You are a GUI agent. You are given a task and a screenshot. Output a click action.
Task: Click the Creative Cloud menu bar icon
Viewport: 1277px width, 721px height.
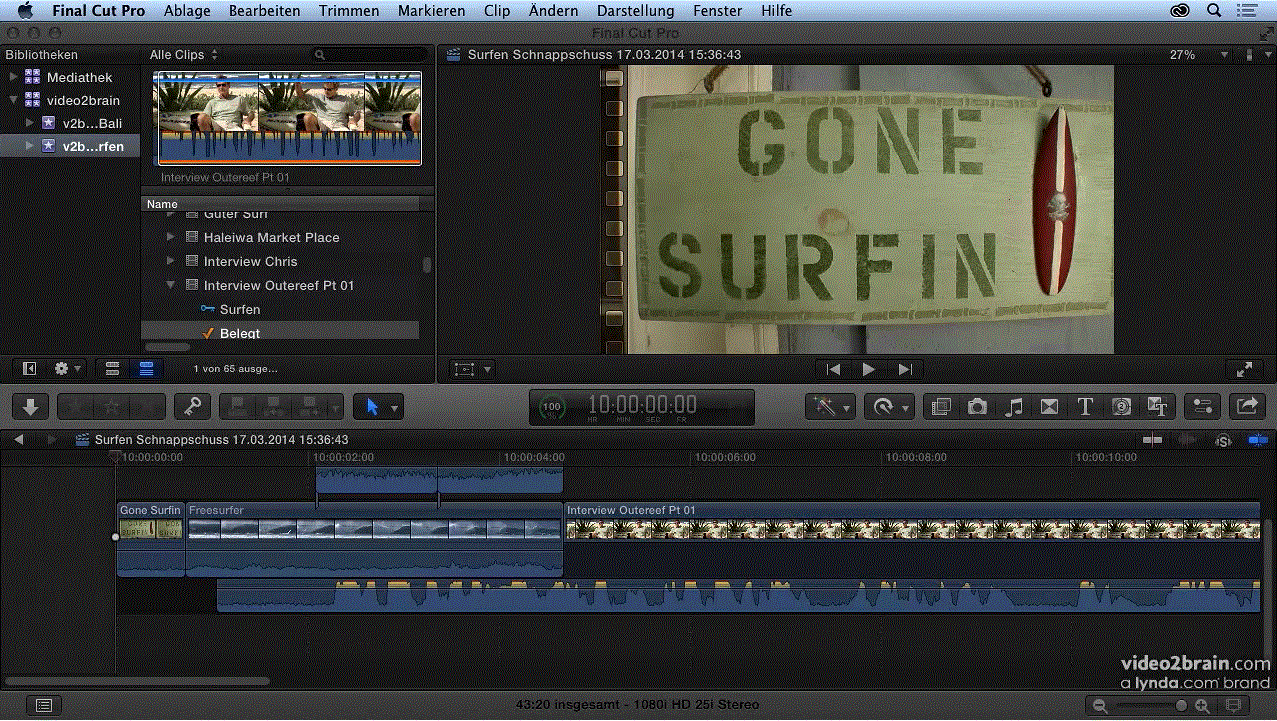pos(1181,11)
